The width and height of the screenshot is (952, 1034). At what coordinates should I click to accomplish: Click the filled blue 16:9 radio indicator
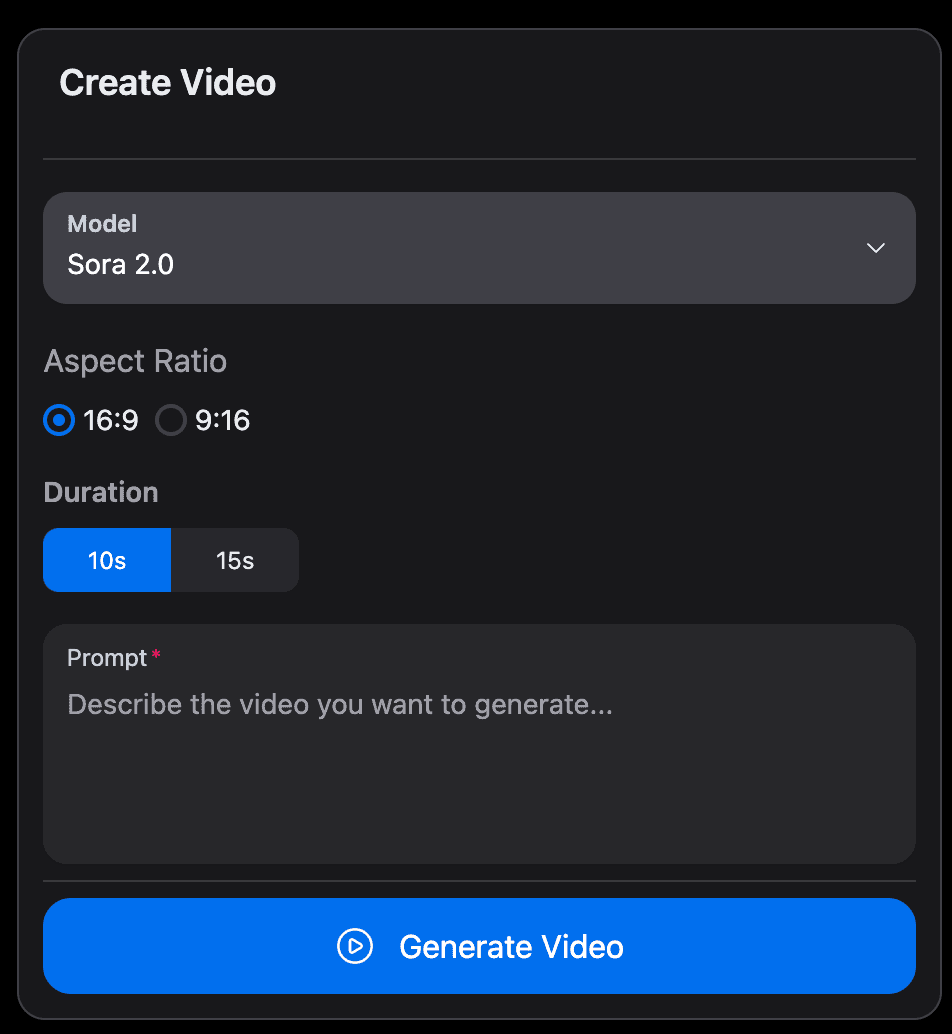point(59,420)
